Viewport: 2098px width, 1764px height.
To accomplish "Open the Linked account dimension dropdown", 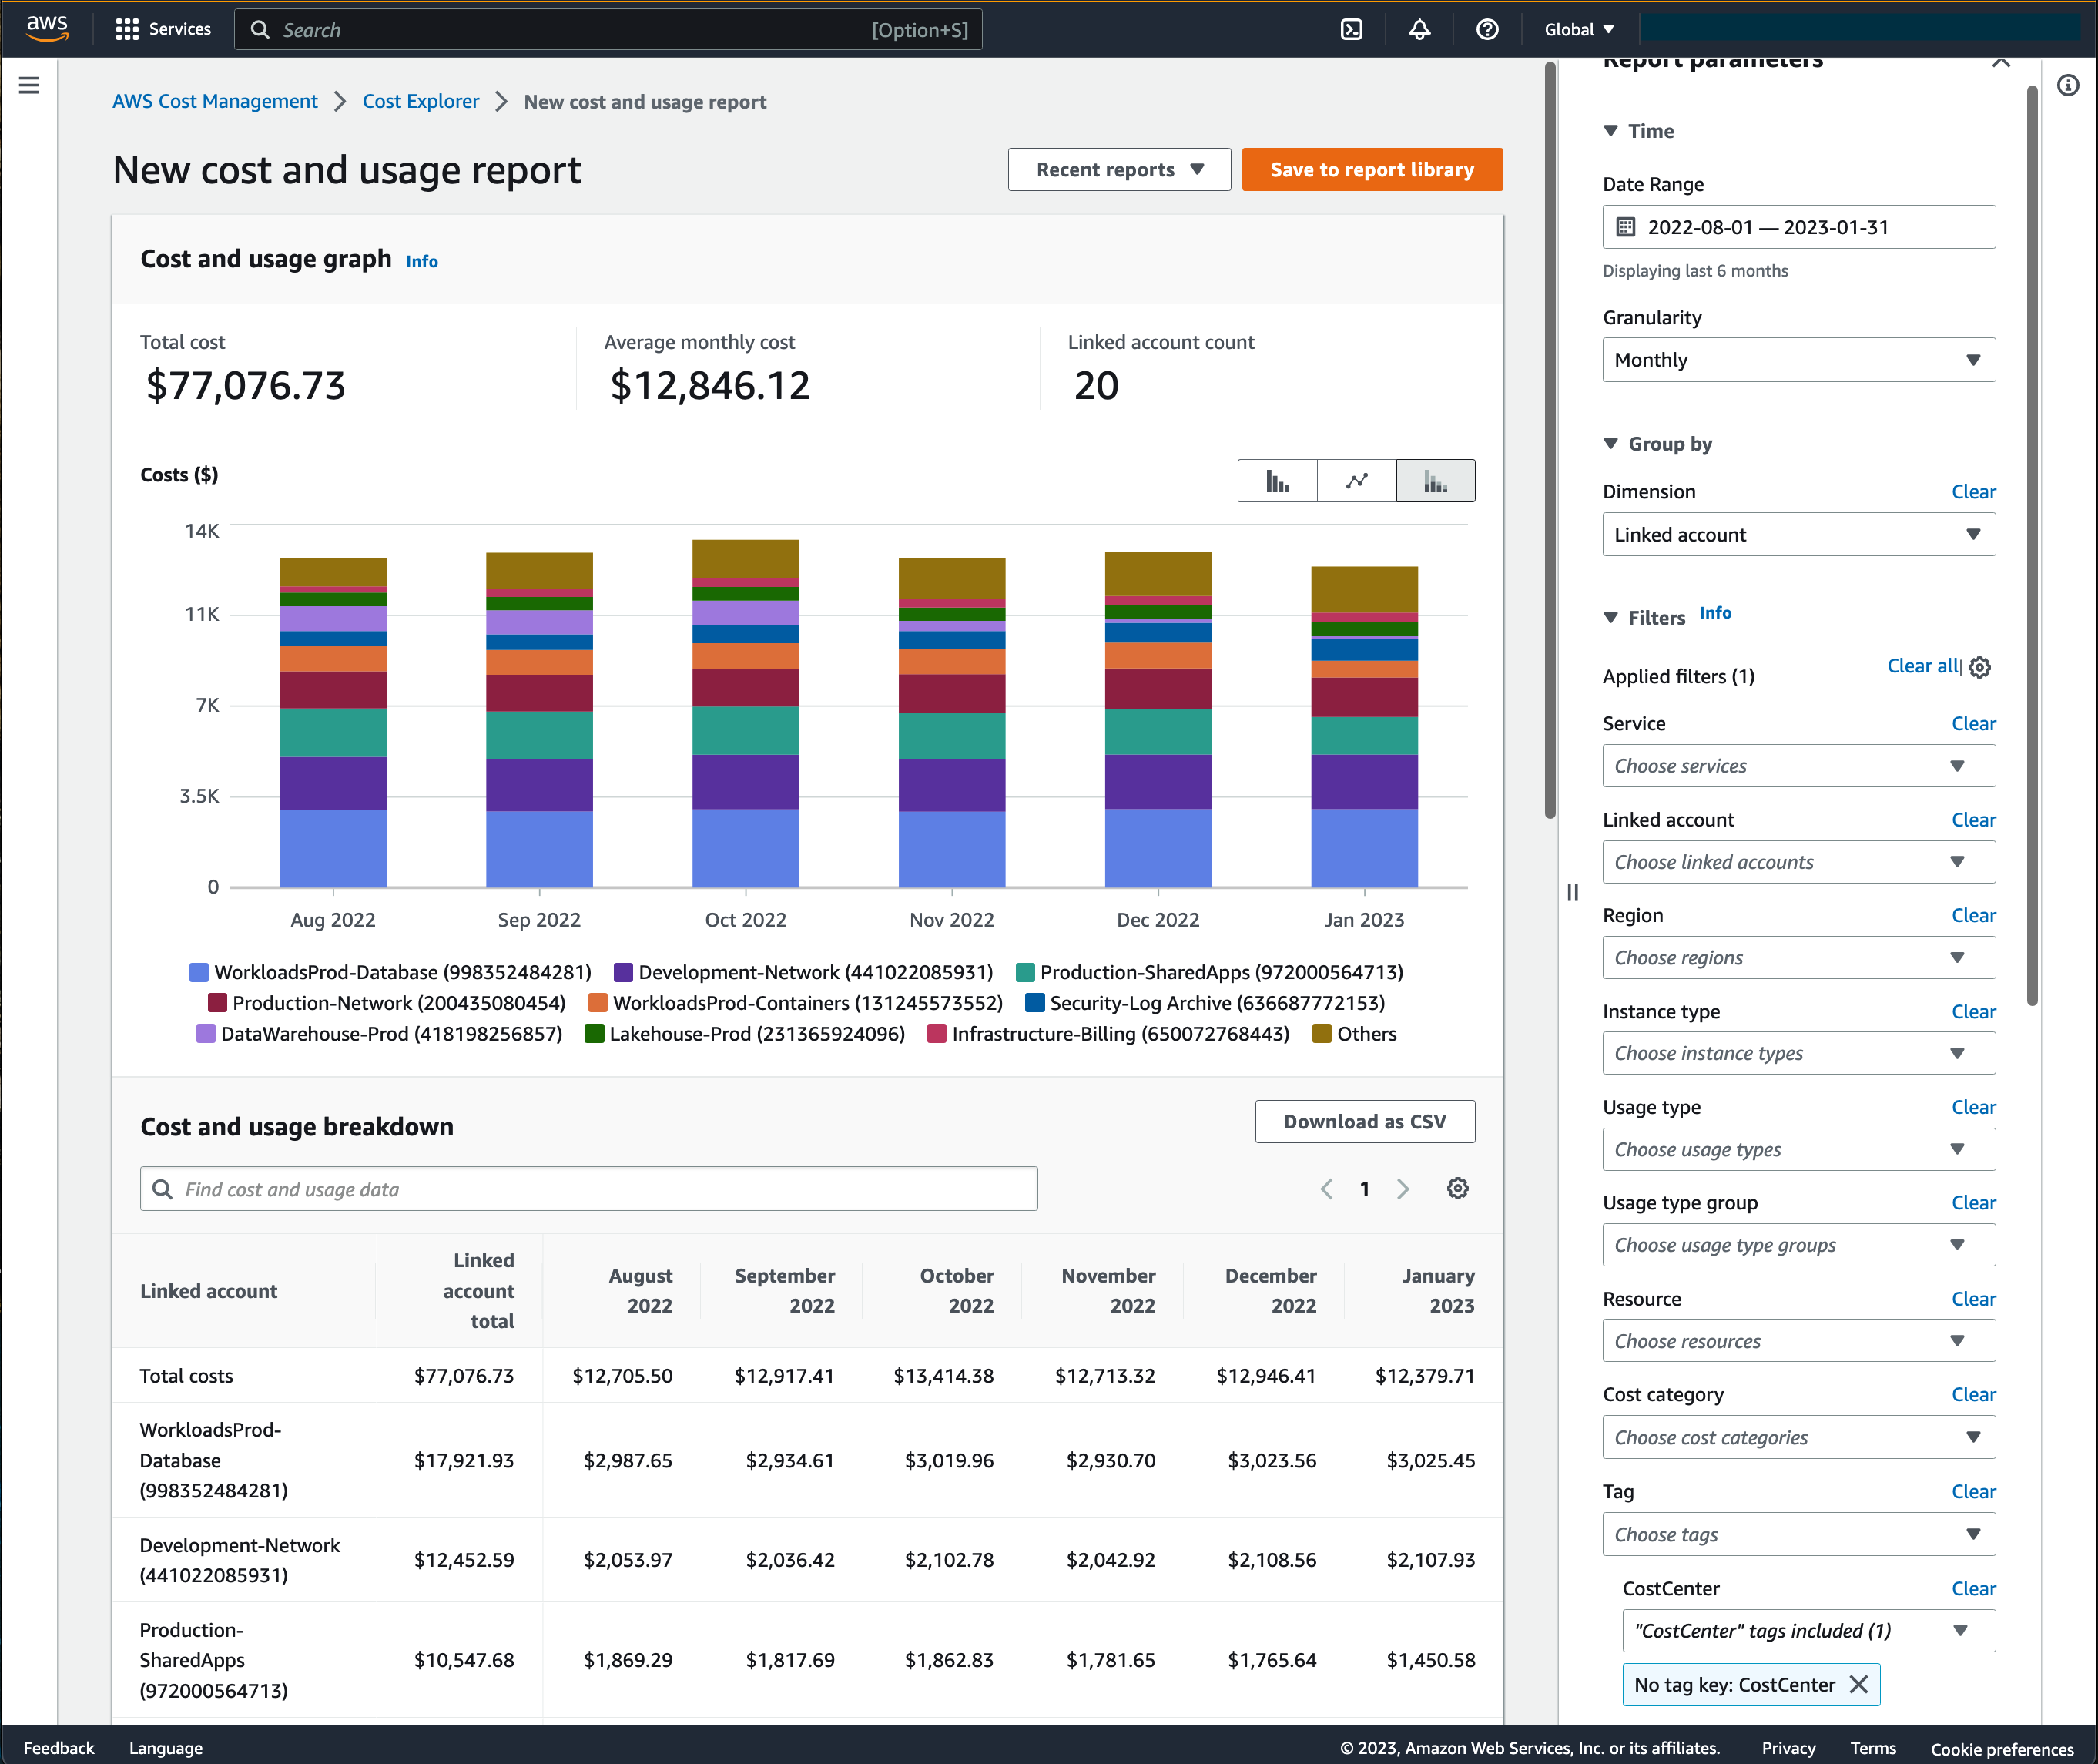I will (1798, 535).
